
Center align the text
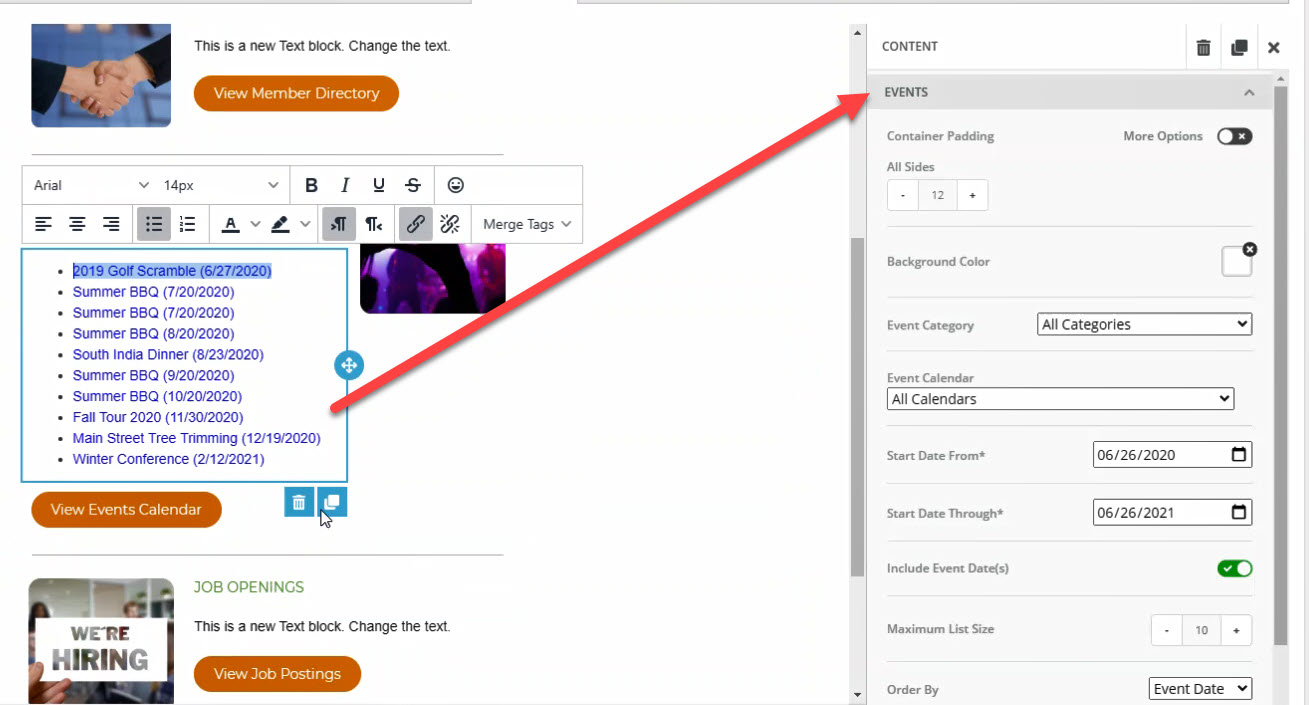point(77,224)
